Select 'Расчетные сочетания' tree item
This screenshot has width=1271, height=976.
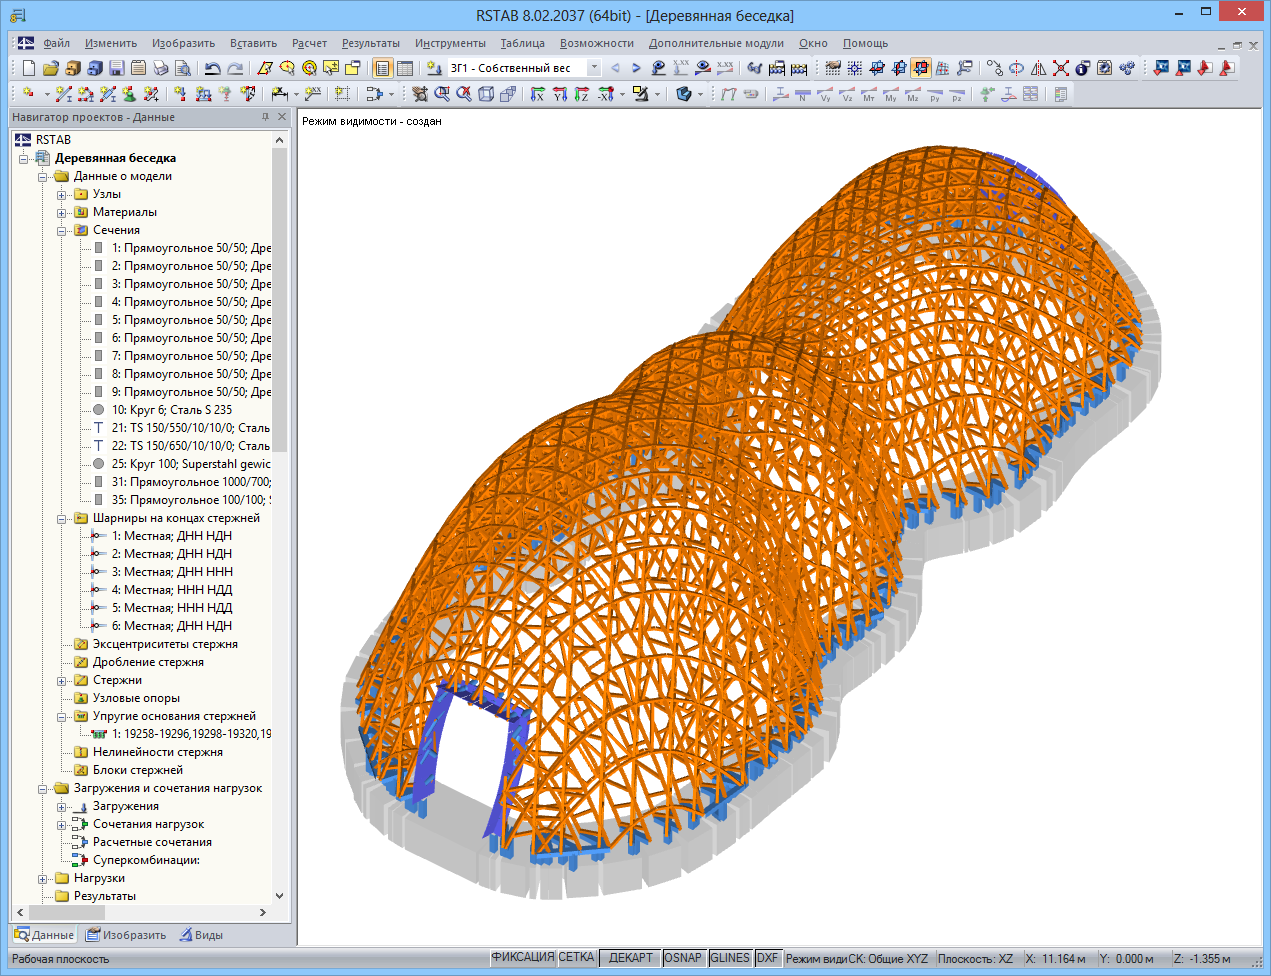(152, 842)
